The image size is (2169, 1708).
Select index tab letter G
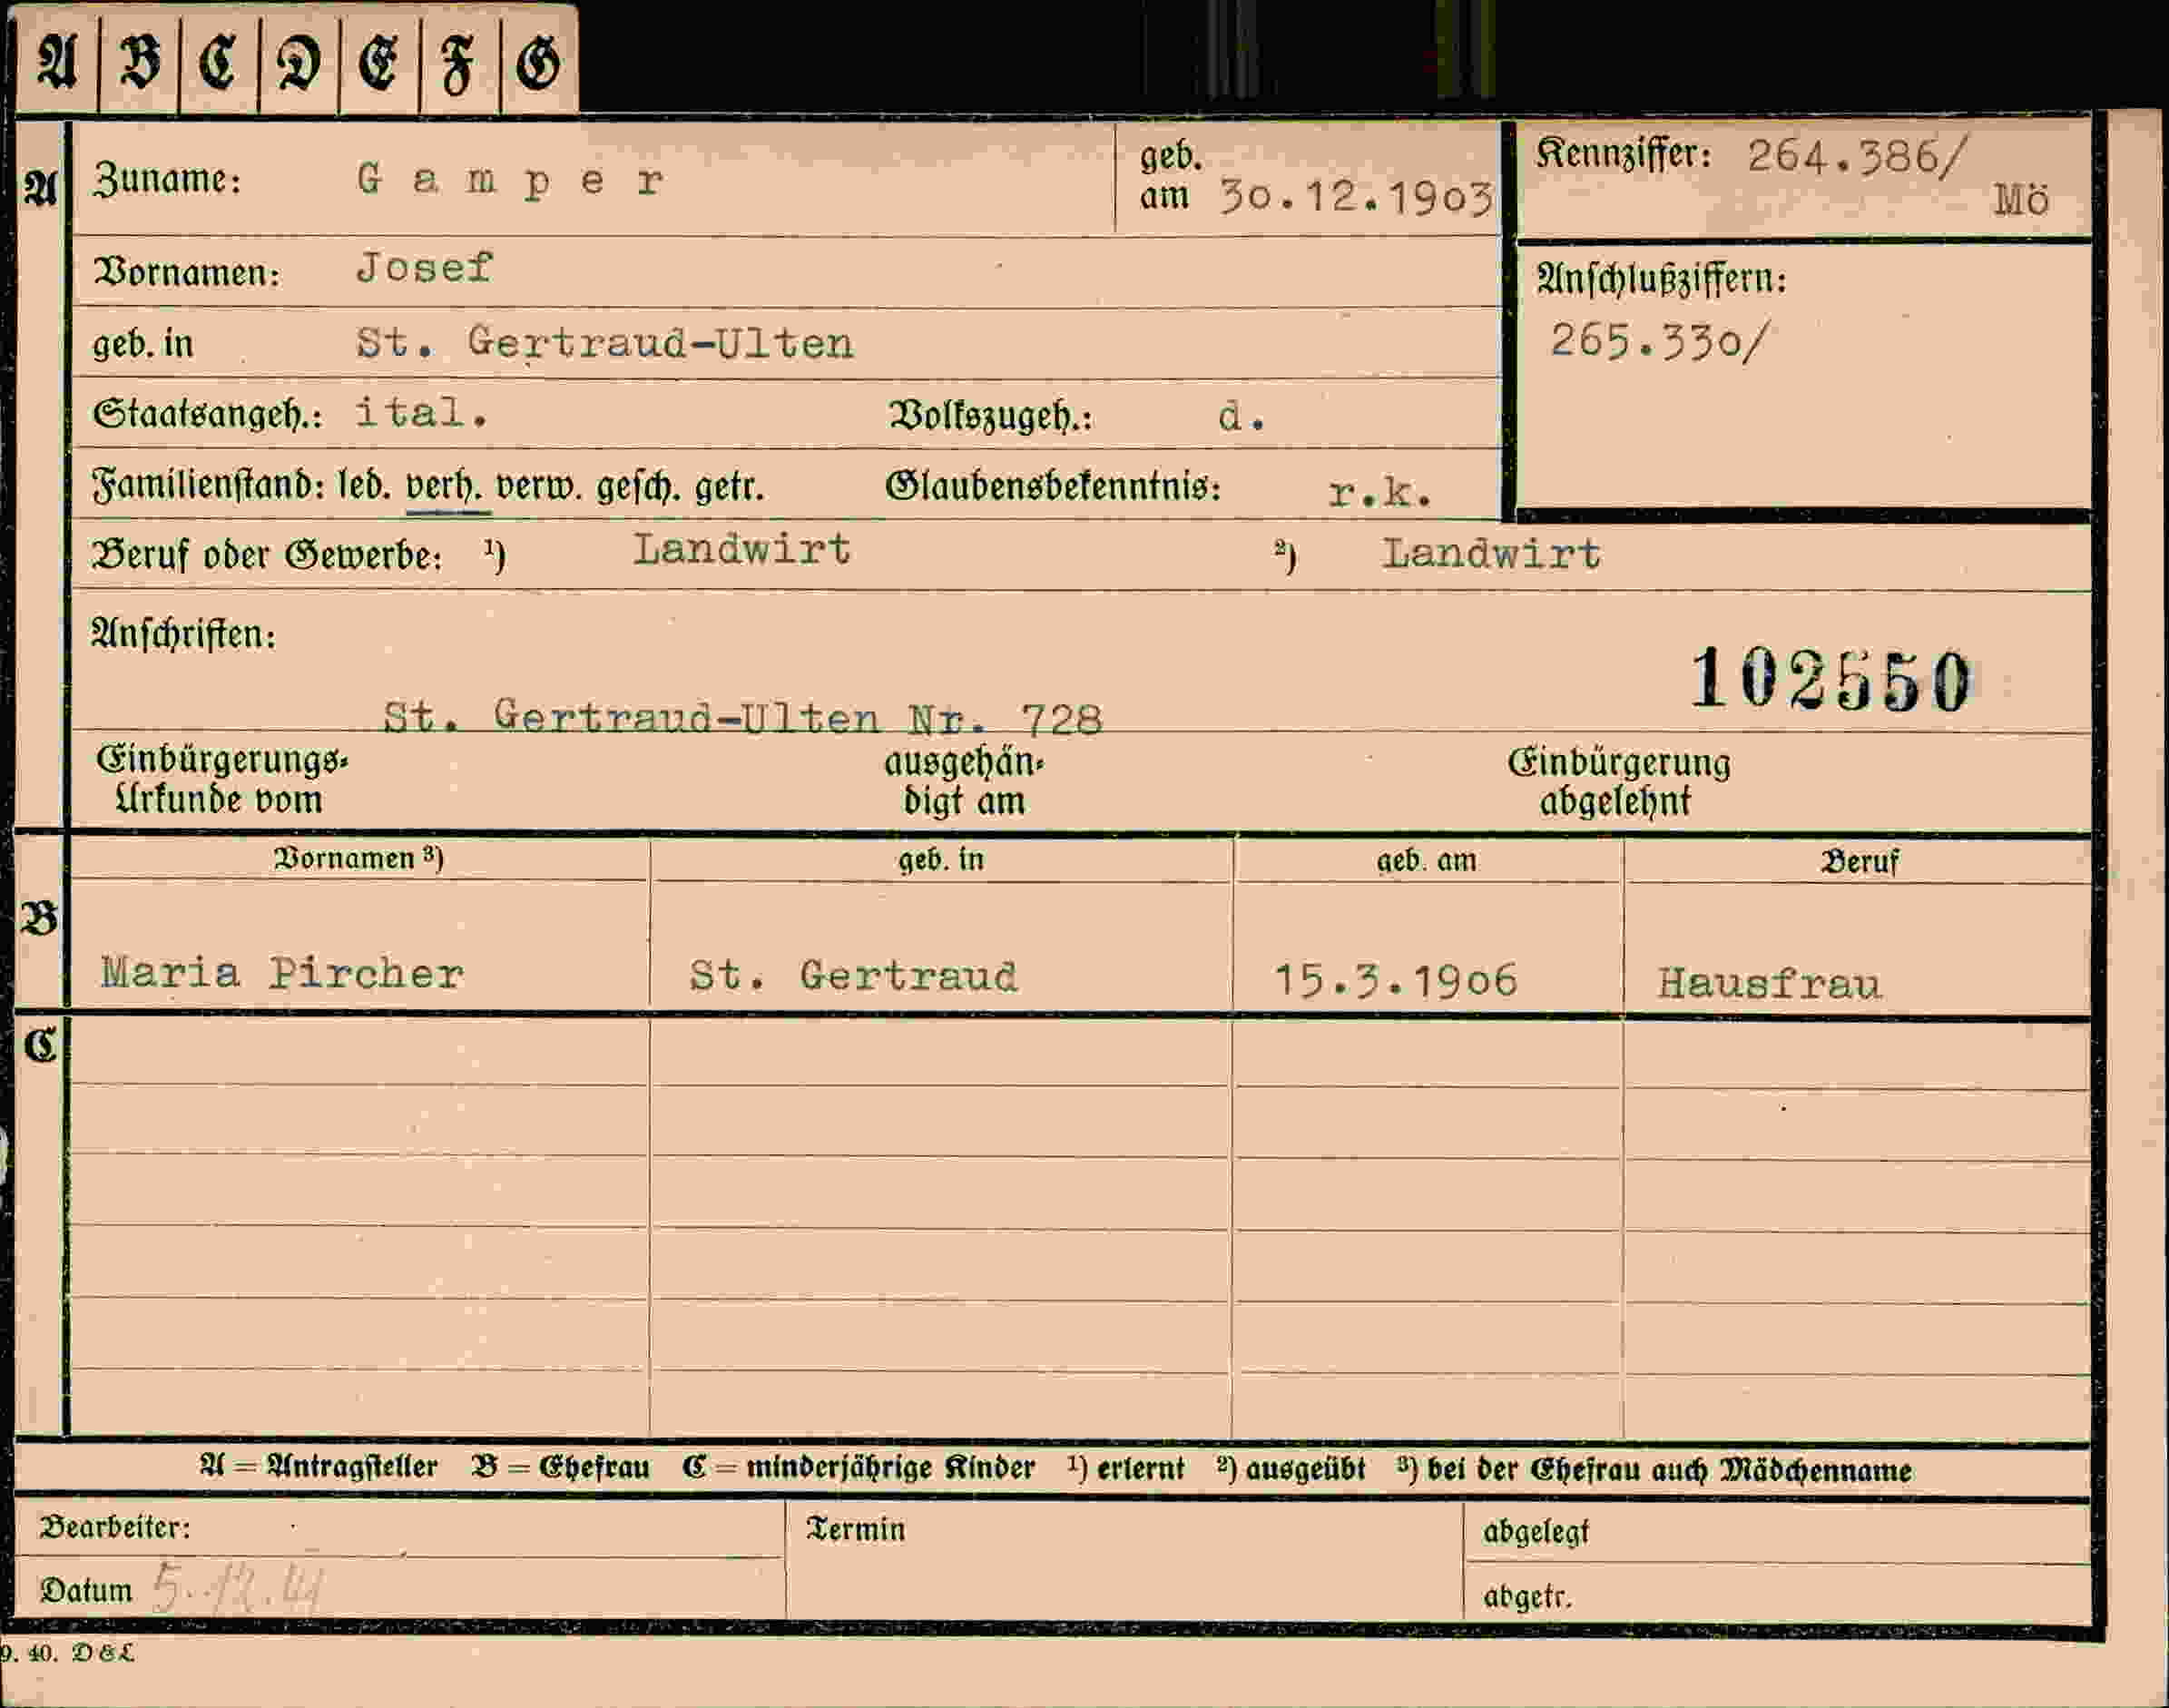coord(538,63)
